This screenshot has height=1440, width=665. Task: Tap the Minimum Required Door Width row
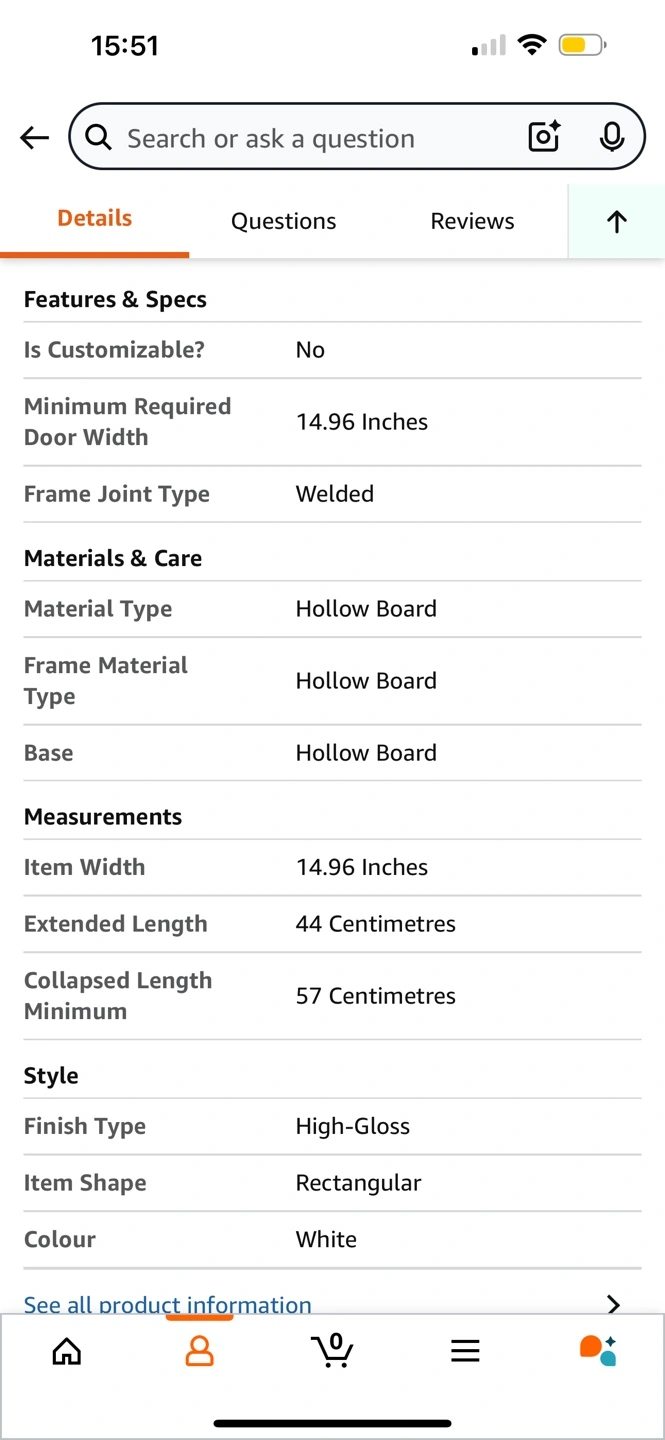tap(332, 422)
